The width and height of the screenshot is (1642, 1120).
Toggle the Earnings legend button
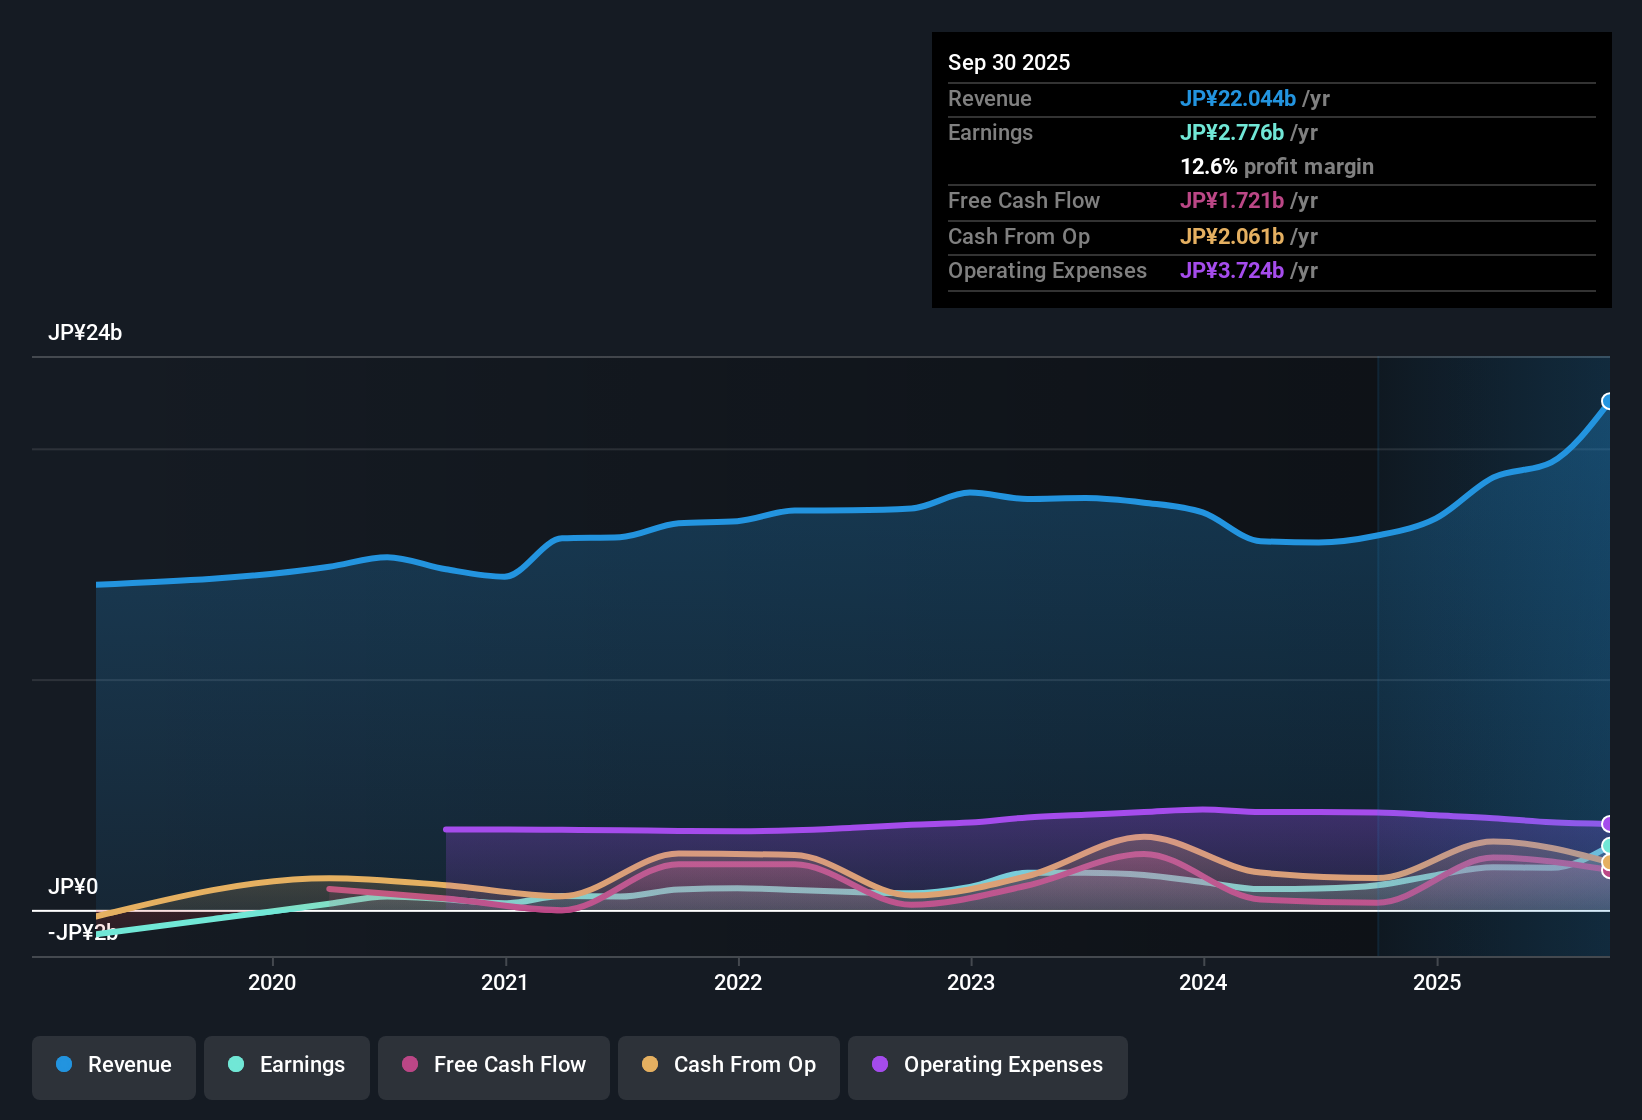(287, 1065)
